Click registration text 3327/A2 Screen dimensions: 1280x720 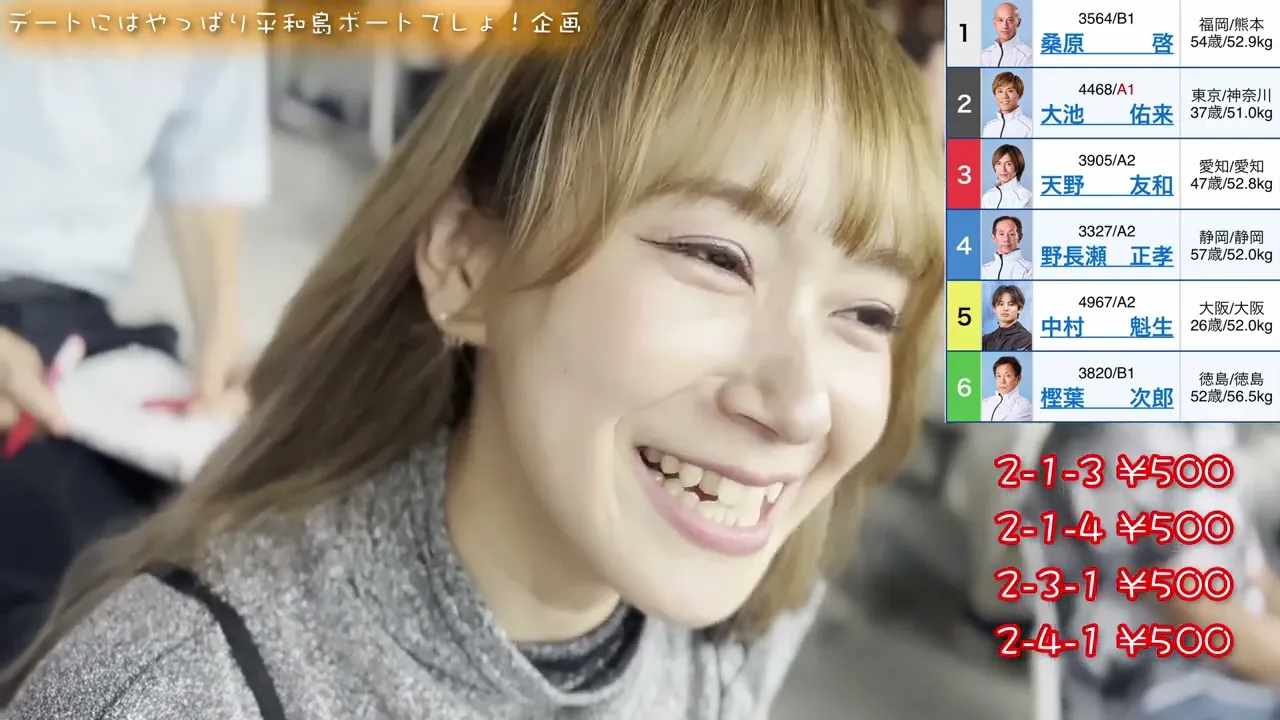1106,231
